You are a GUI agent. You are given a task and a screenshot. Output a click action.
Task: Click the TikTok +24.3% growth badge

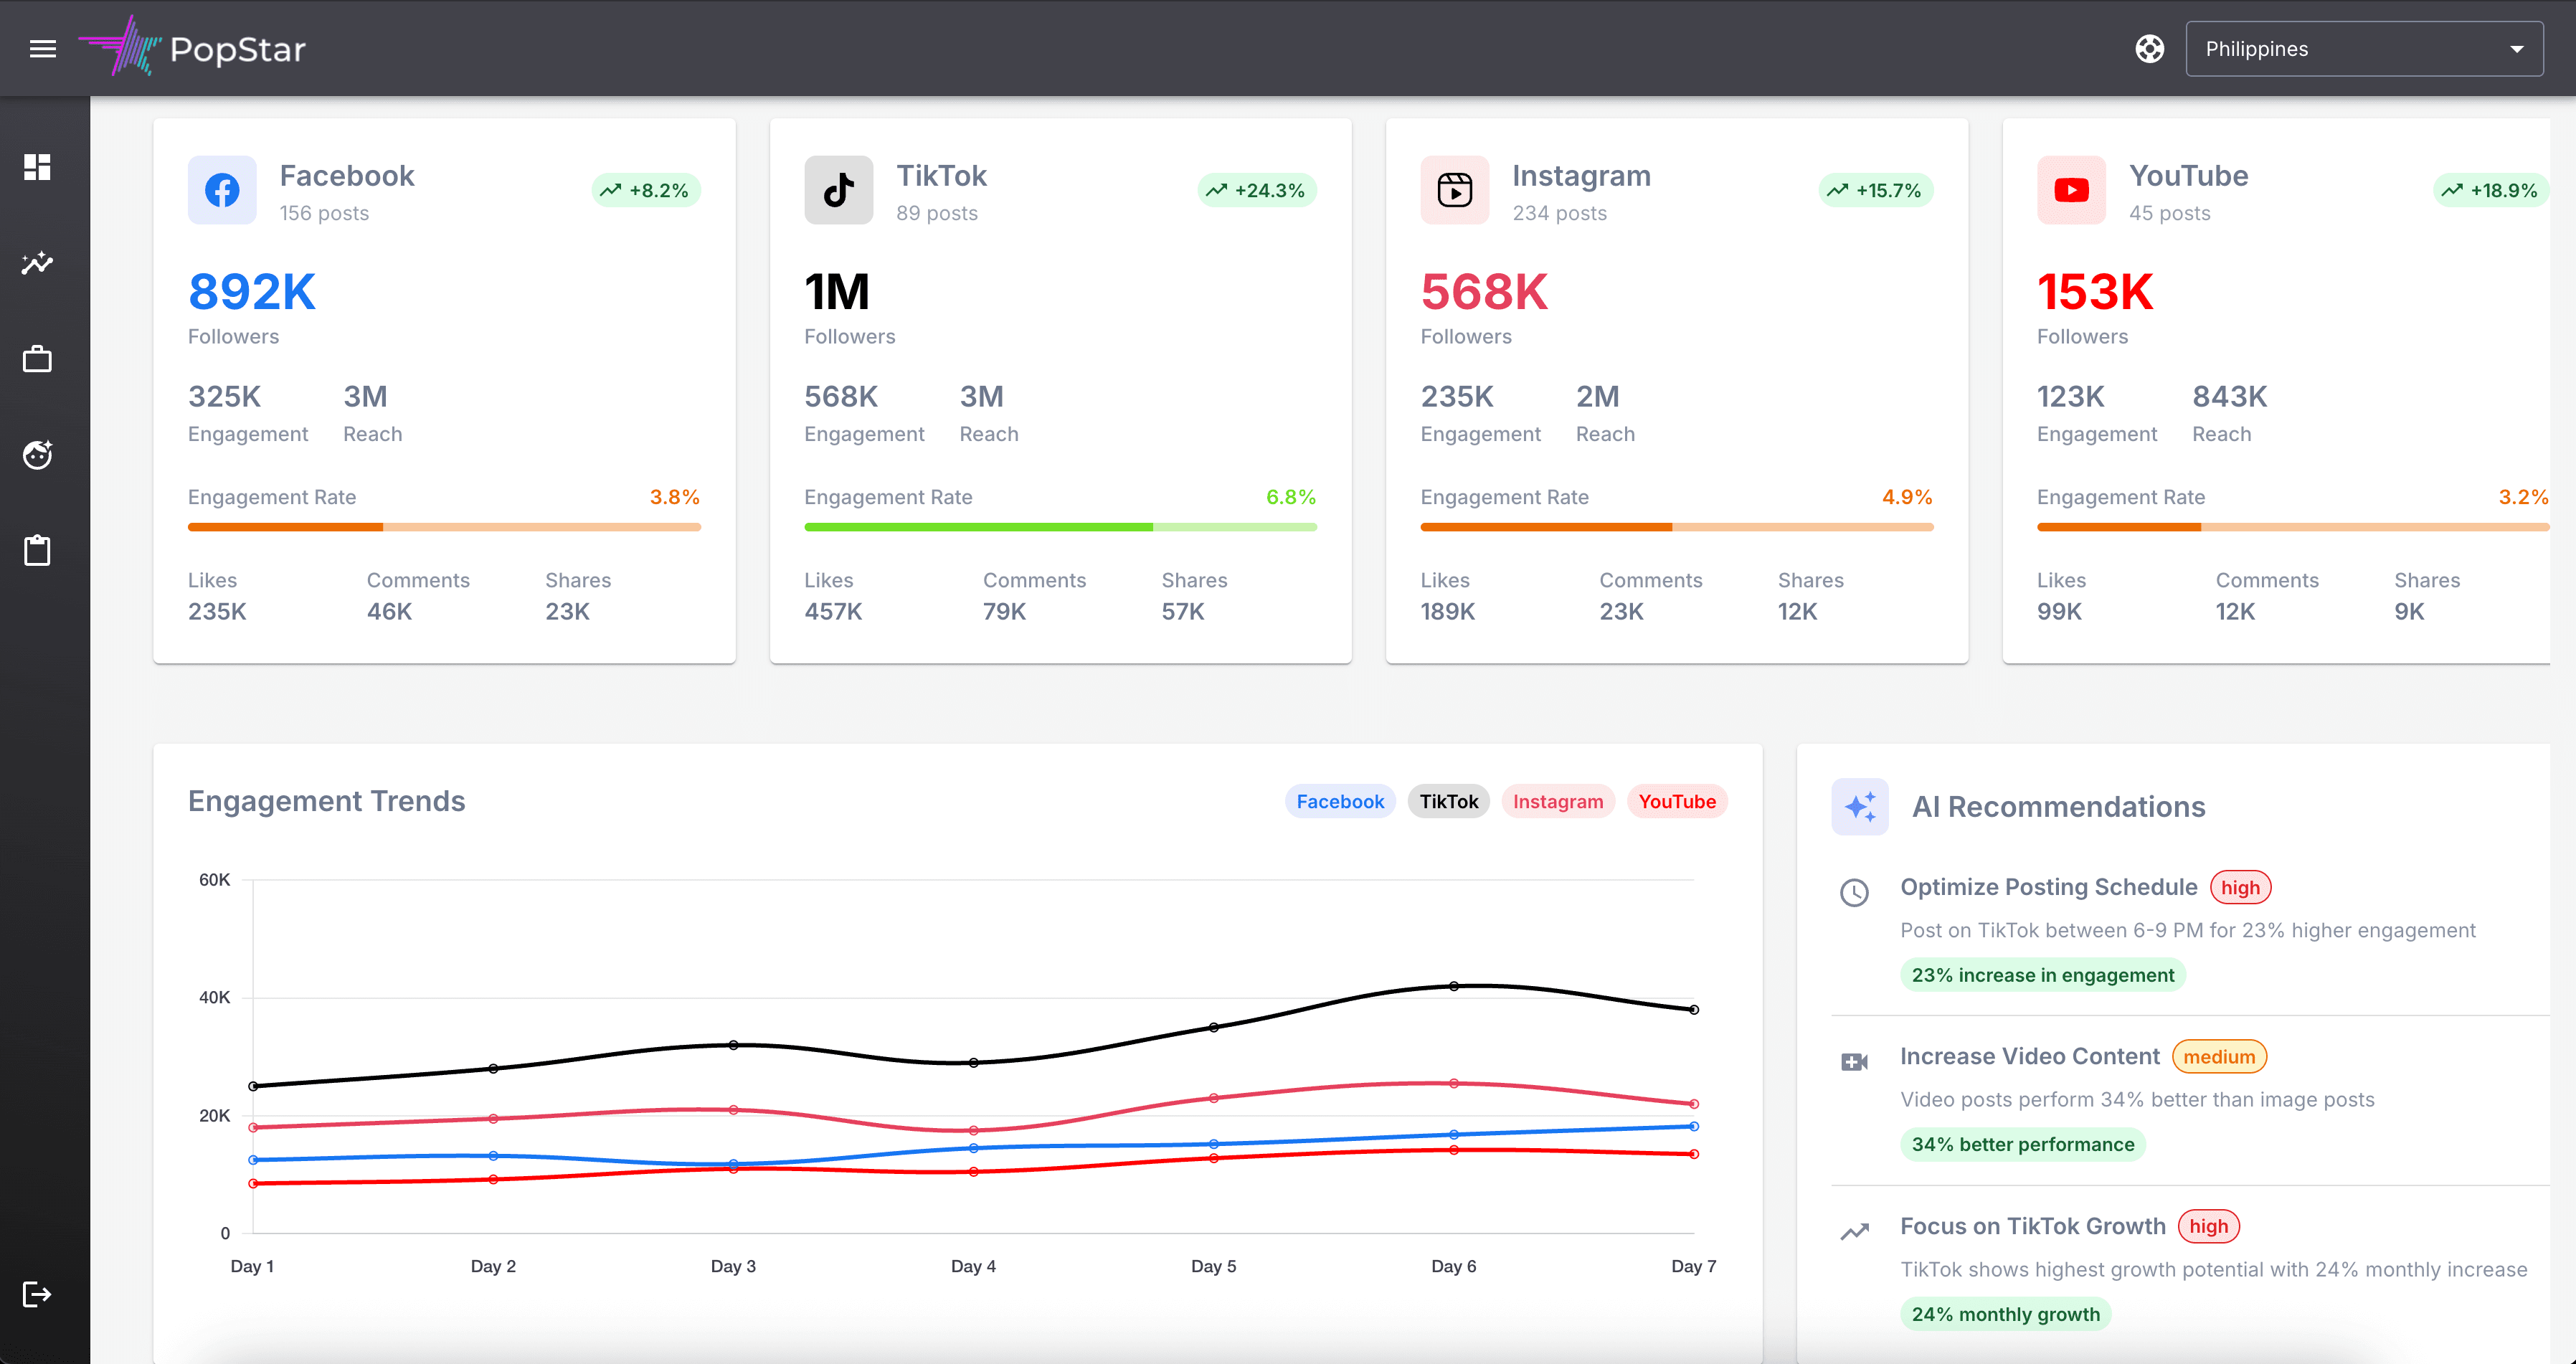[x=1256, y=190]
